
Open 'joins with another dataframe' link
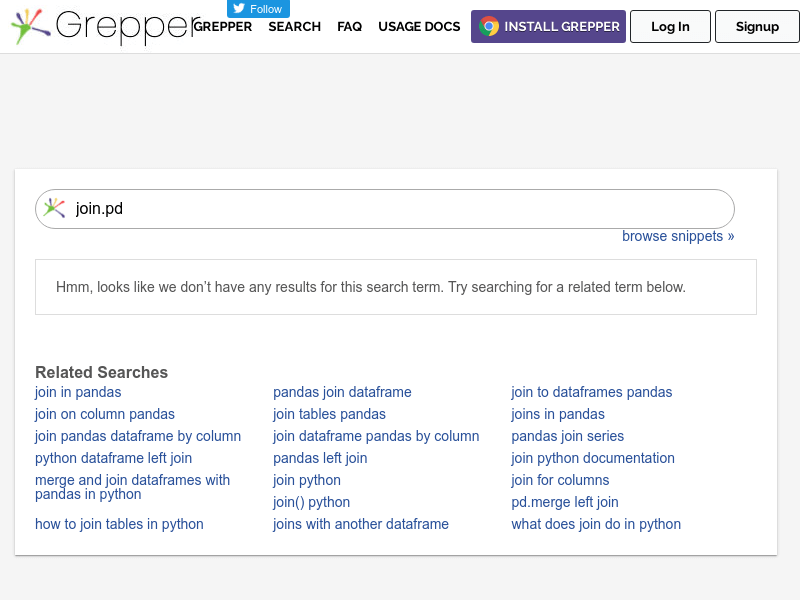361,524
